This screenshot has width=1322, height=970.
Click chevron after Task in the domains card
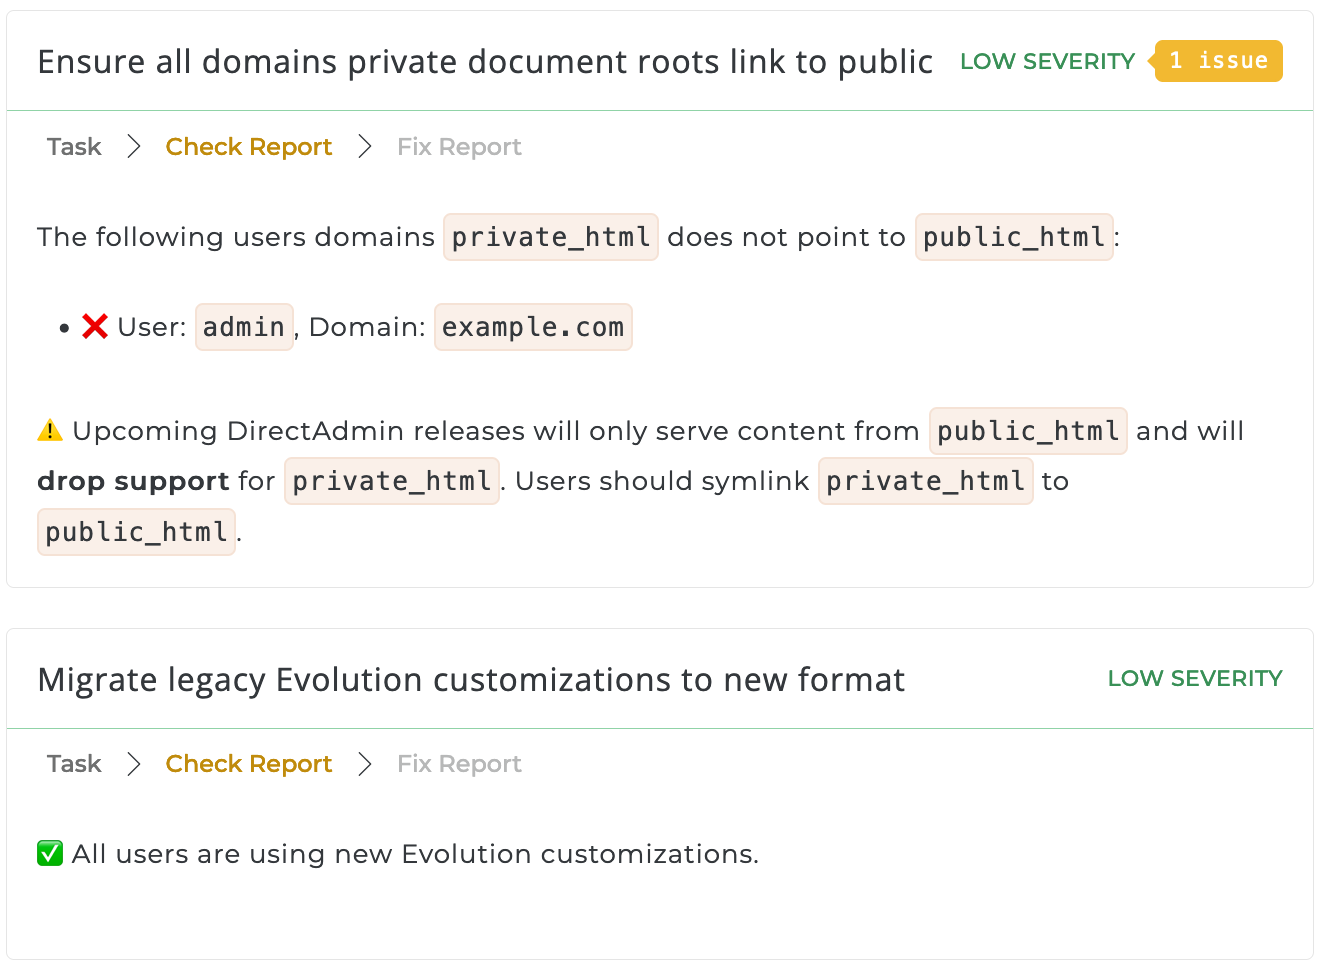tap(134, 147)
